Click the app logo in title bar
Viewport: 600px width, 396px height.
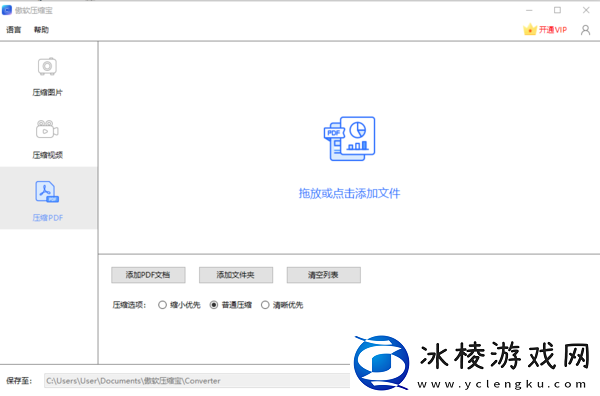point(7,10)
